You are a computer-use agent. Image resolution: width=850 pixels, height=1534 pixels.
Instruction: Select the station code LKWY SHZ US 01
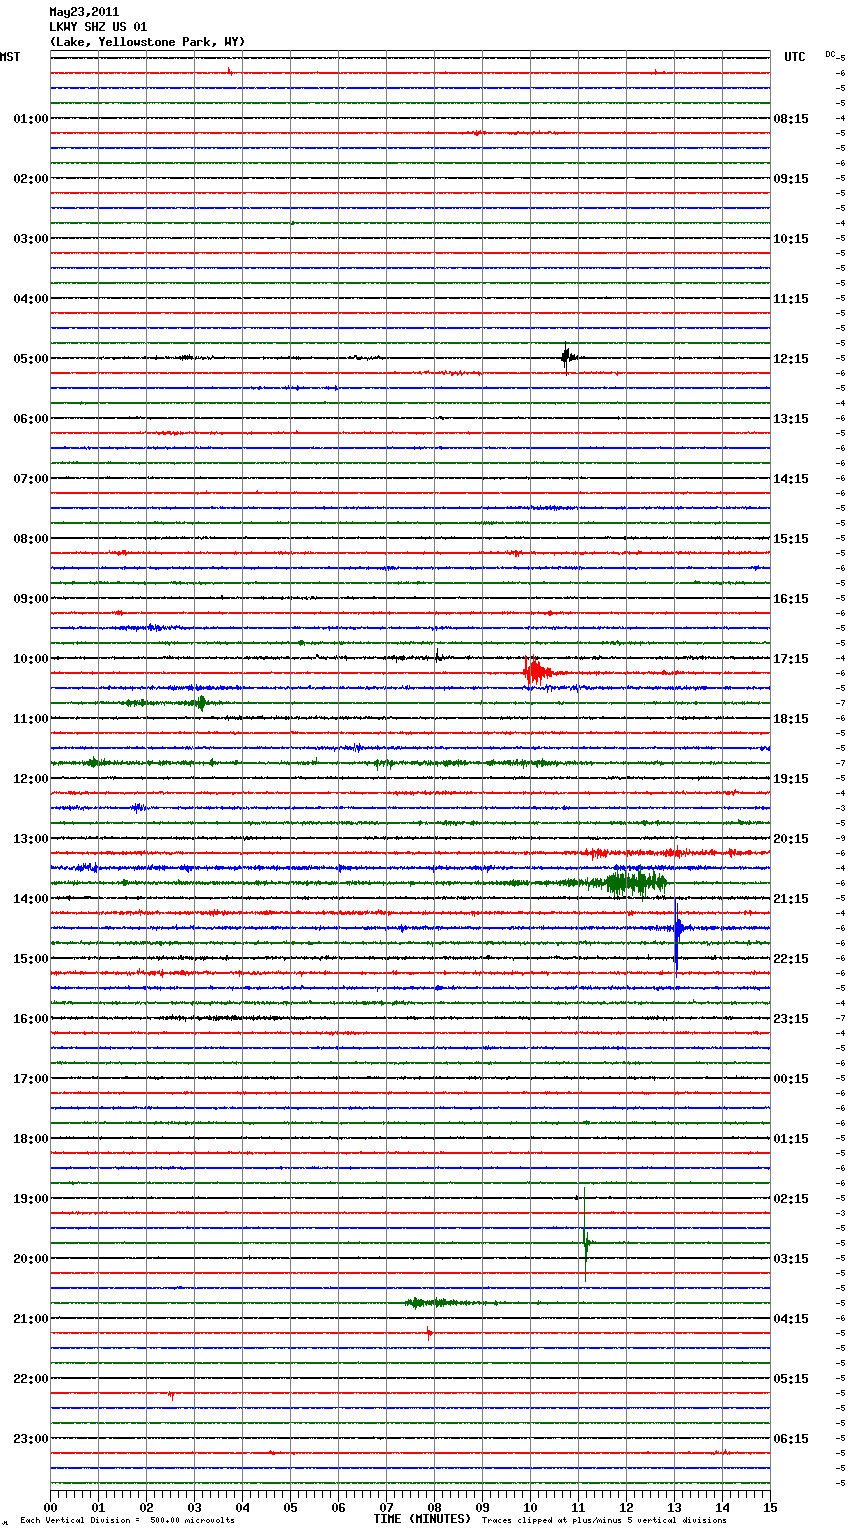[98, 27]
